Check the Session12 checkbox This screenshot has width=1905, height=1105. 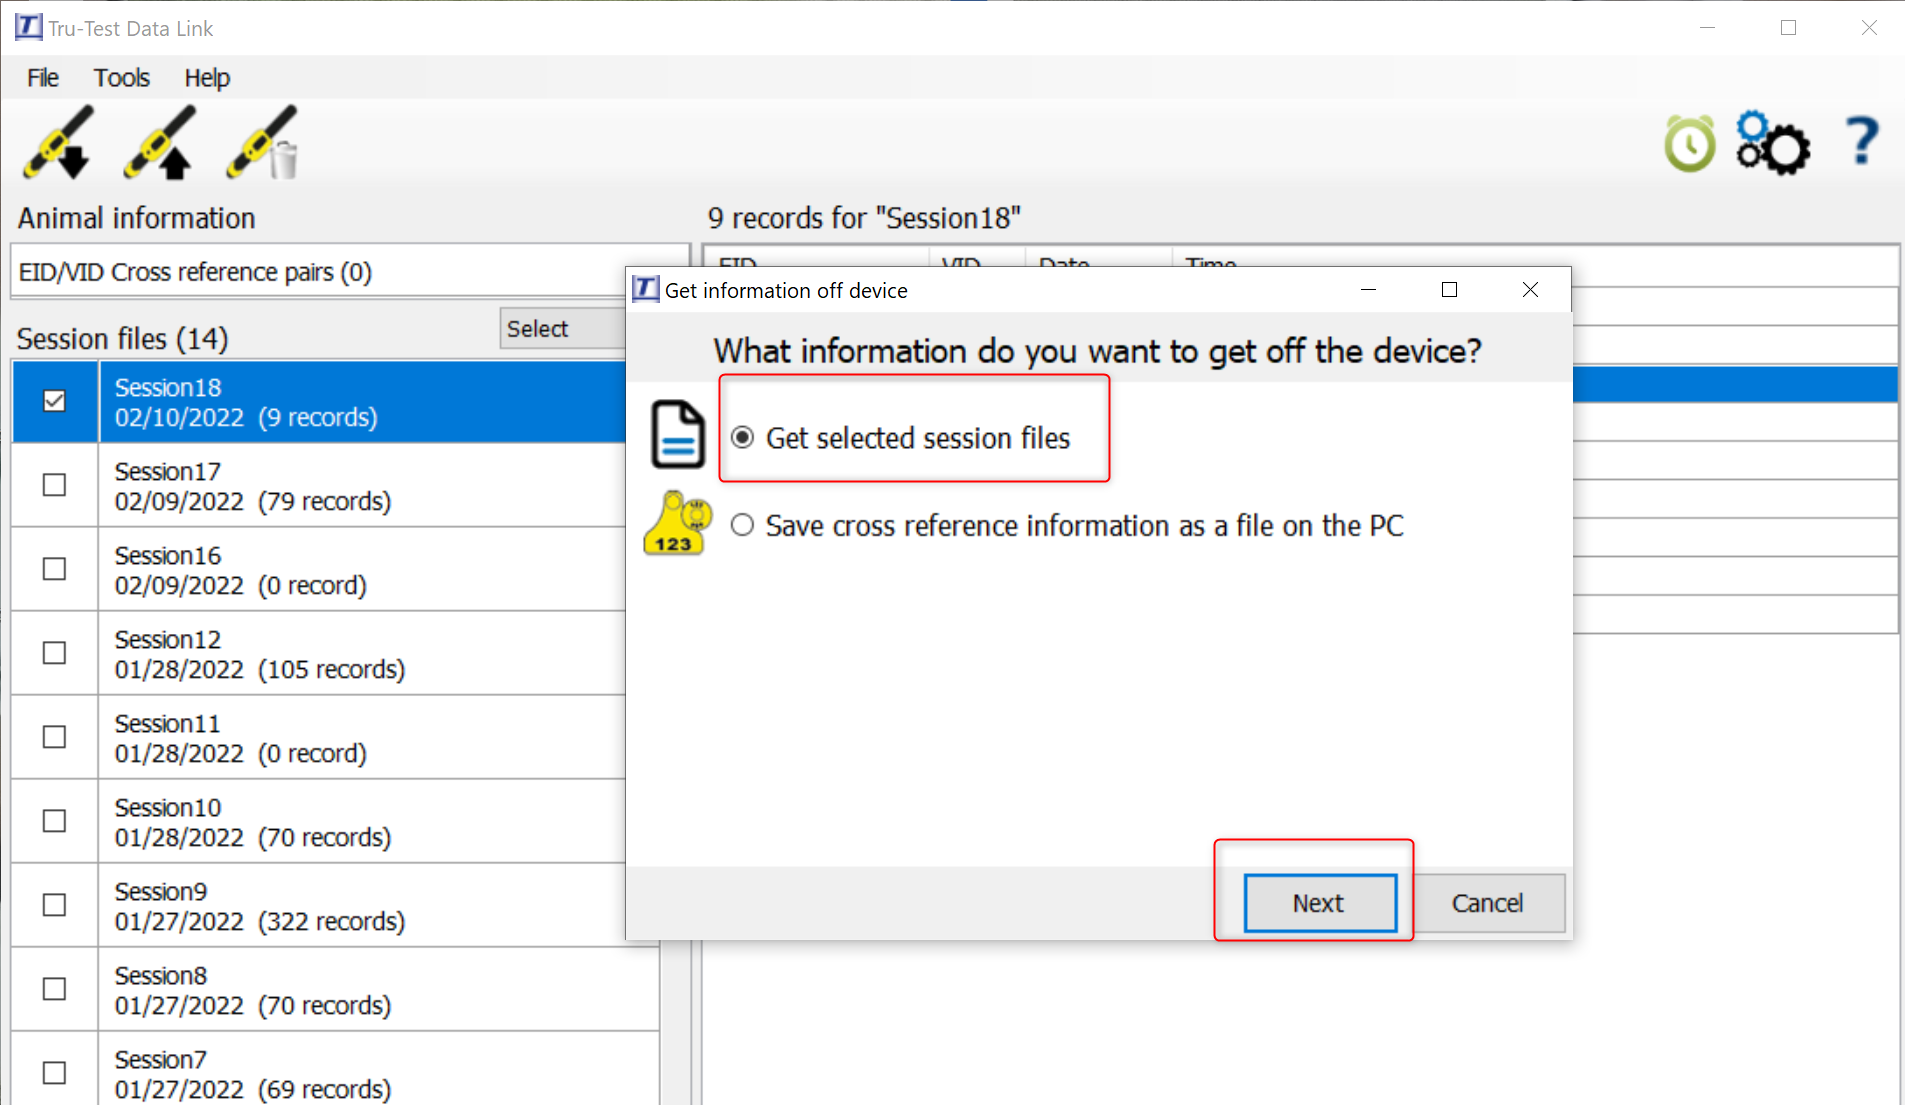54,653
